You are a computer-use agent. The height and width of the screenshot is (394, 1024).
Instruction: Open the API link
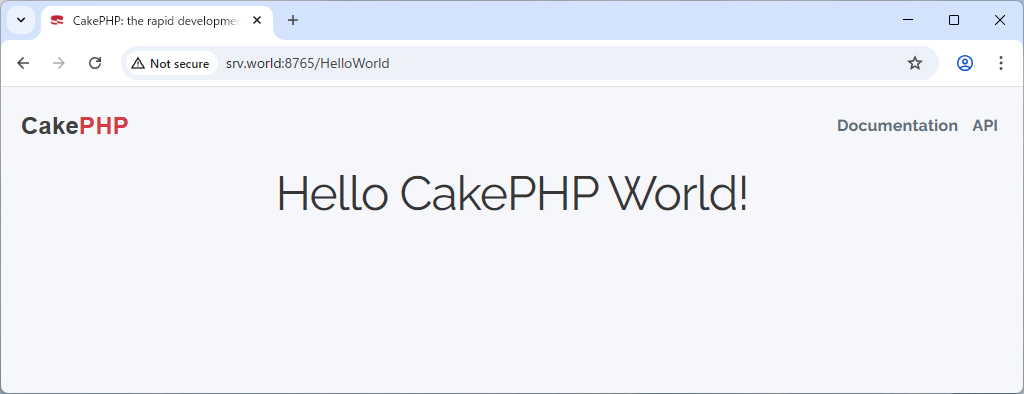[x=985, y=125]
